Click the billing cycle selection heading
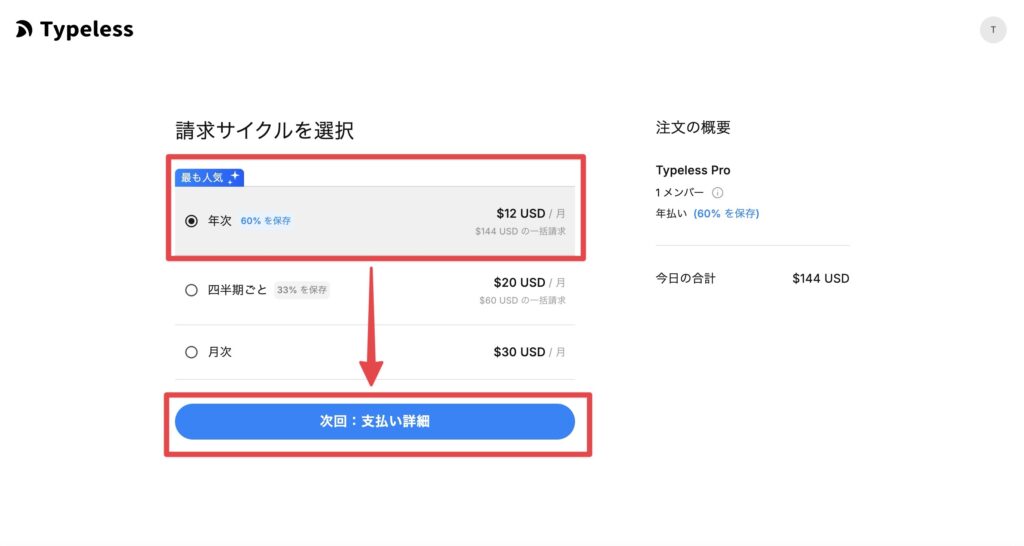 264,131
